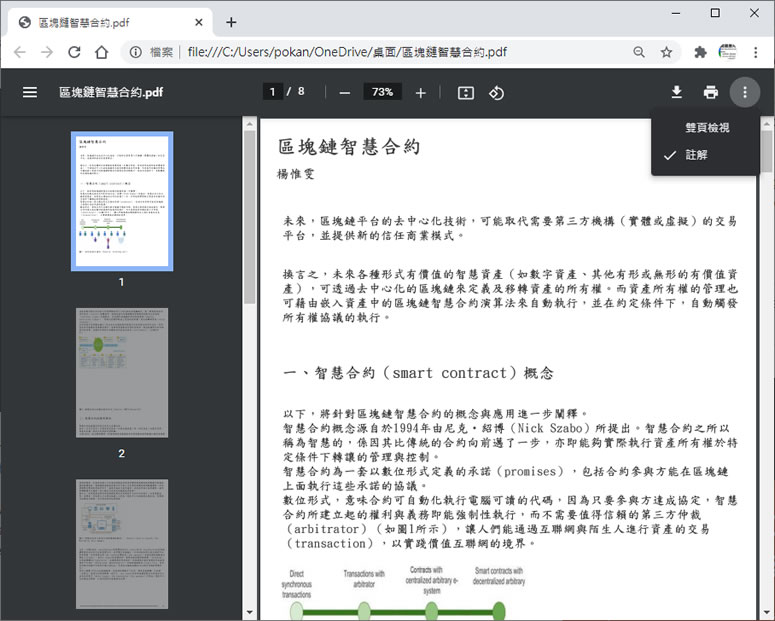Viewport: 775px width, 621px height.
Task: Toggle the 註解 annotations option
Action: point(696,155)
